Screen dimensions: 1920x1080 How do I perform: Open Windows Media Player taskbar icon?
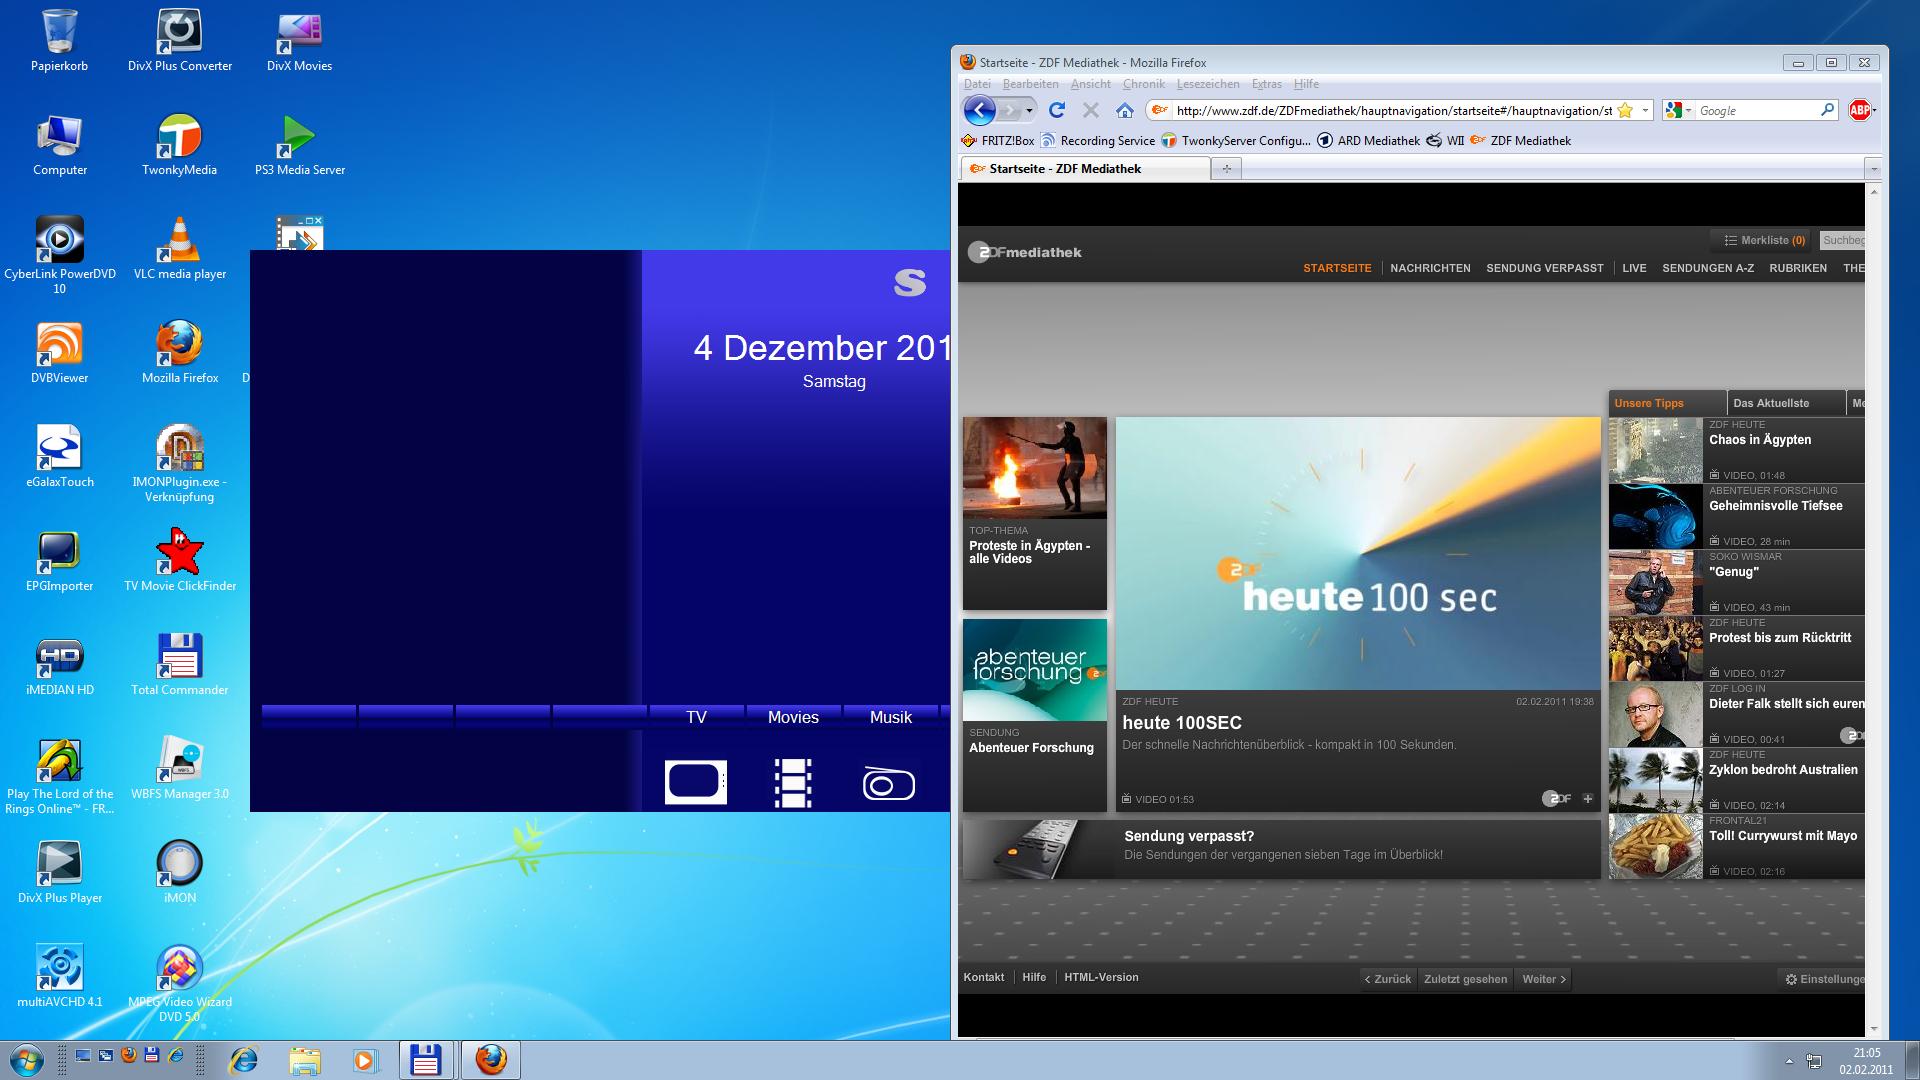click(x=365, y=1060)
